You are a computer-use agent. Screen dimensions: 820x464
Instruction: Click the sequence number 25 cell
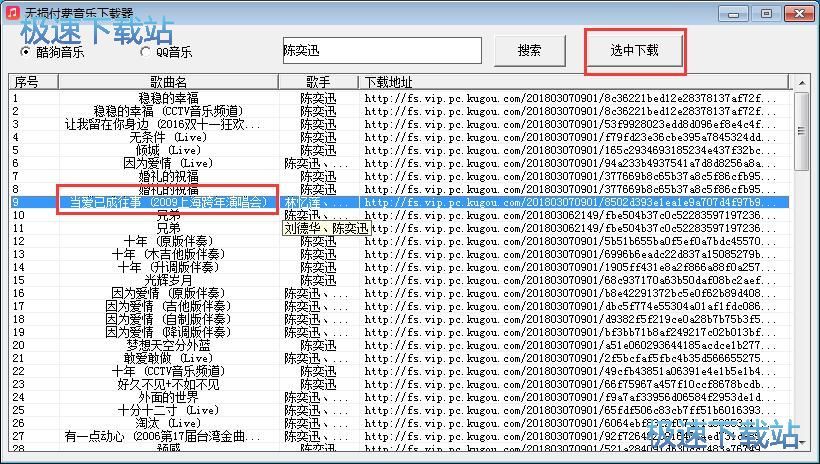pos(19,410)
